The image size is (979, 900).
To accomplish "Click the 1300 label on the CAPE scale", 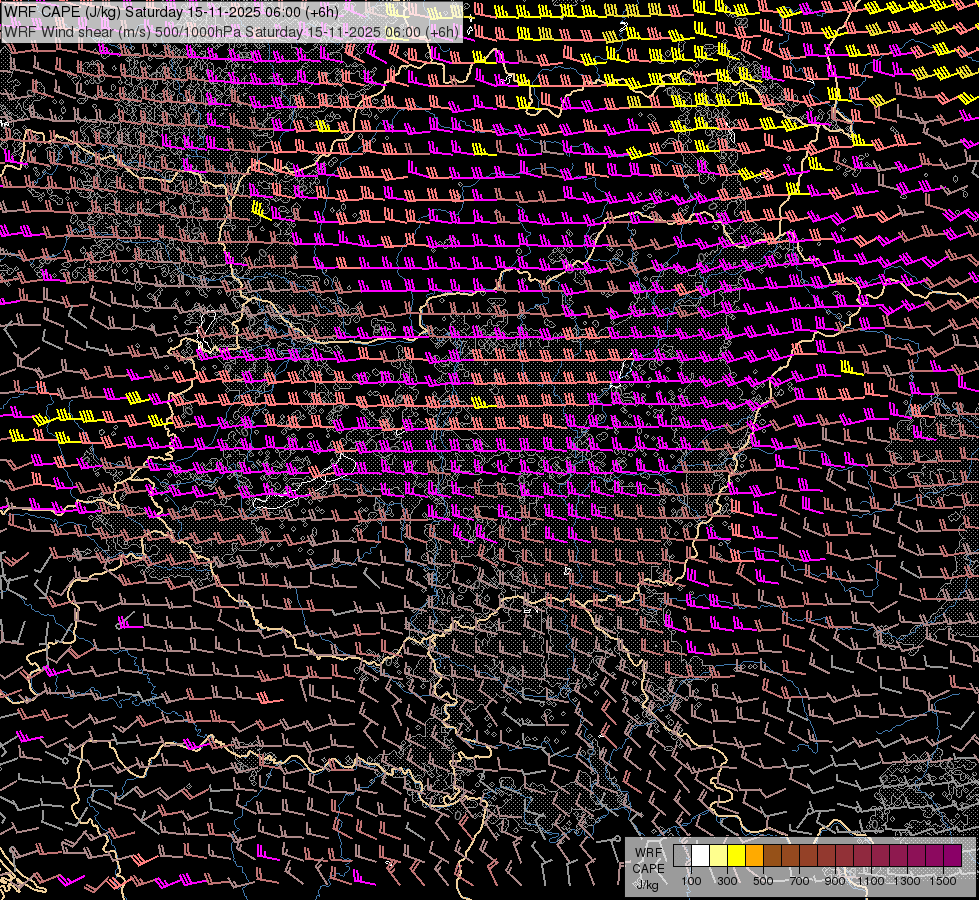I will pos(907,881).
